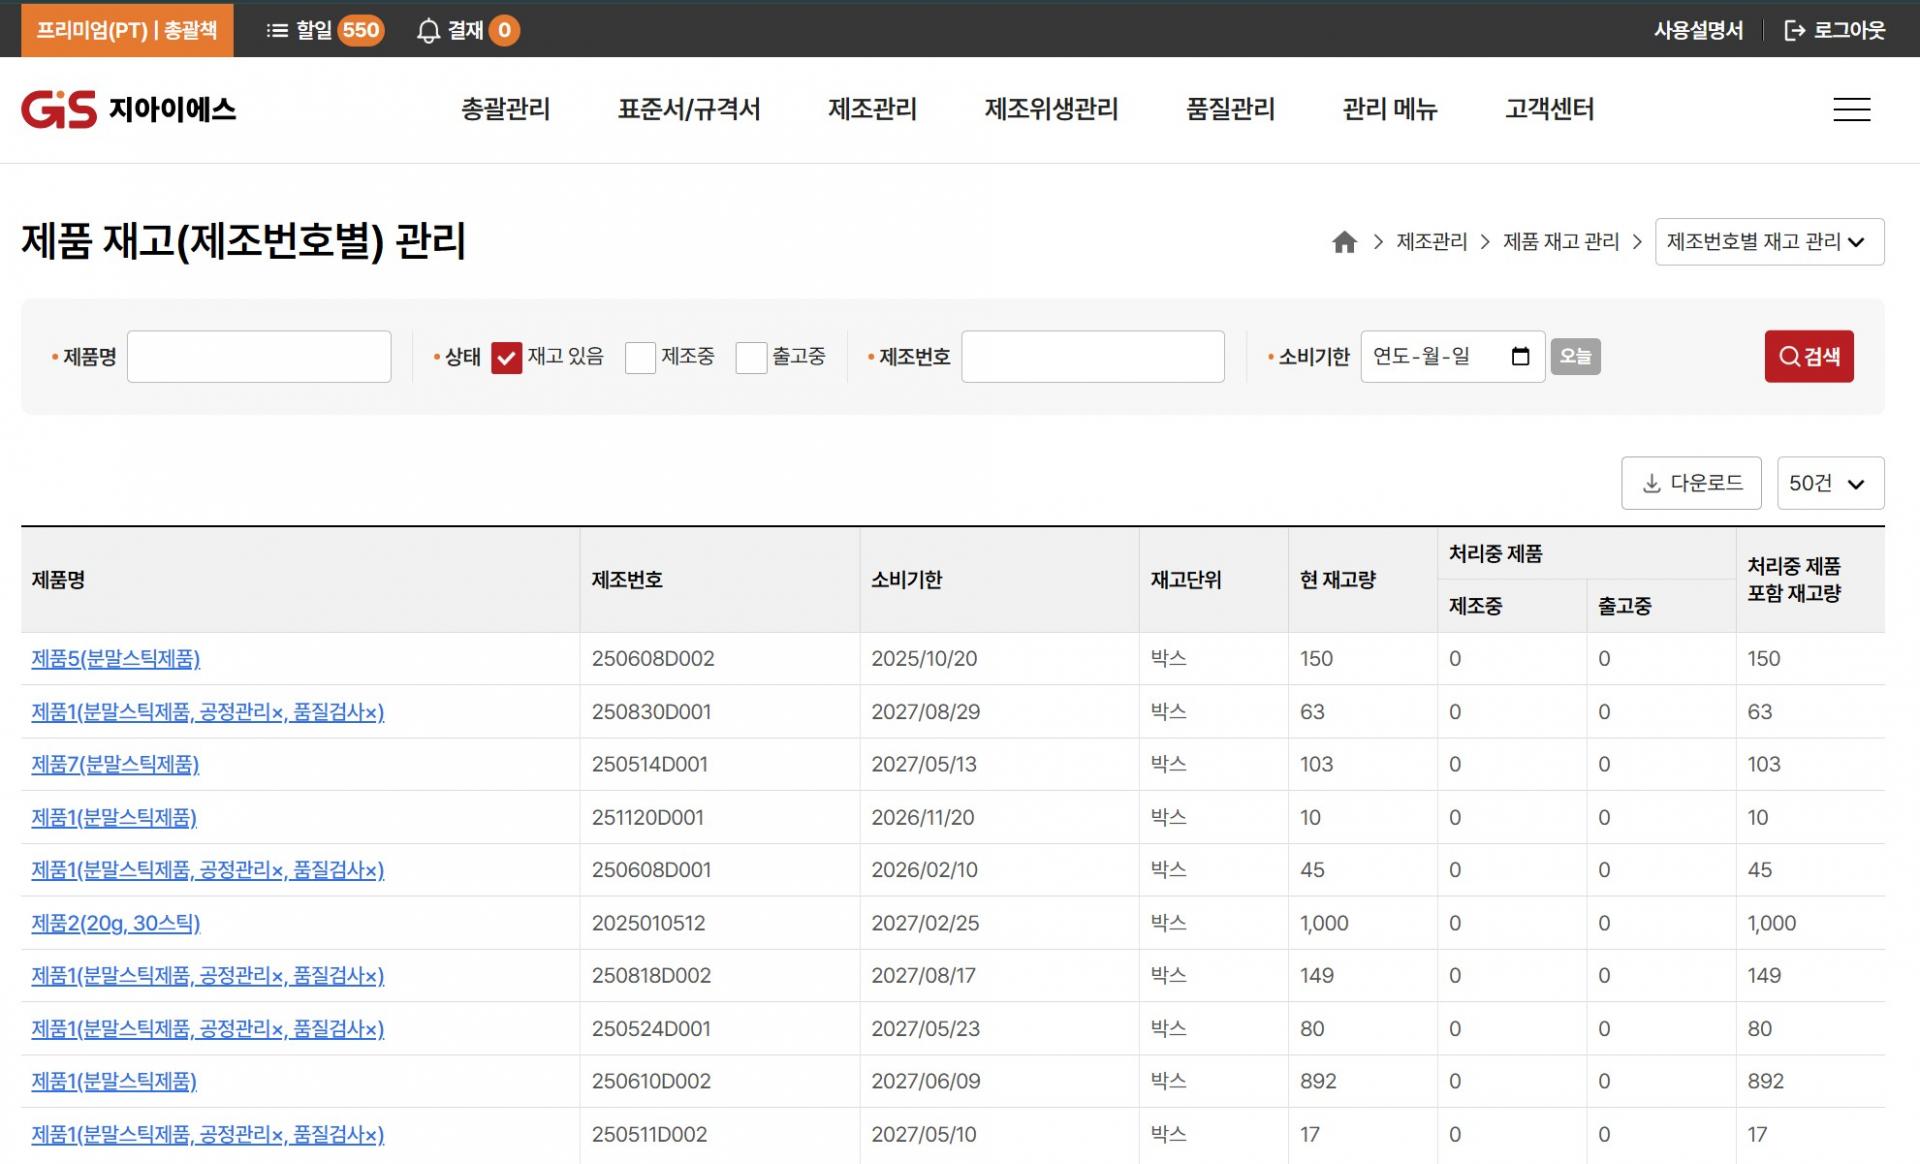Open the 제품5(분말스틱제품) product link
The height and width of the screenshot is (1164, 1920).
point(116,658)
